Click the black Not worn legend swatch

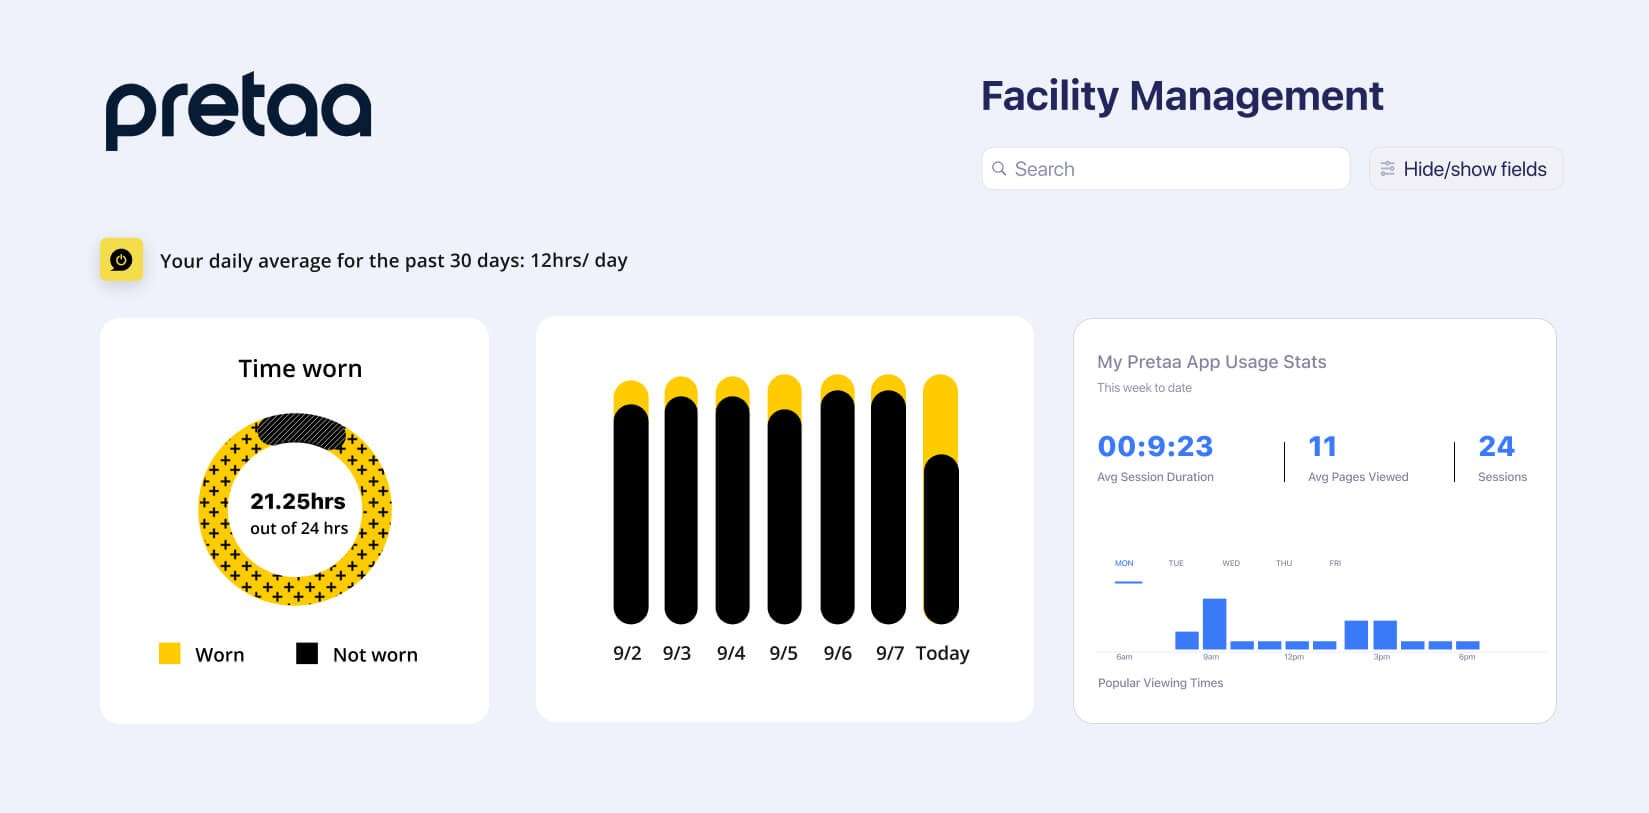click(307, 654)
